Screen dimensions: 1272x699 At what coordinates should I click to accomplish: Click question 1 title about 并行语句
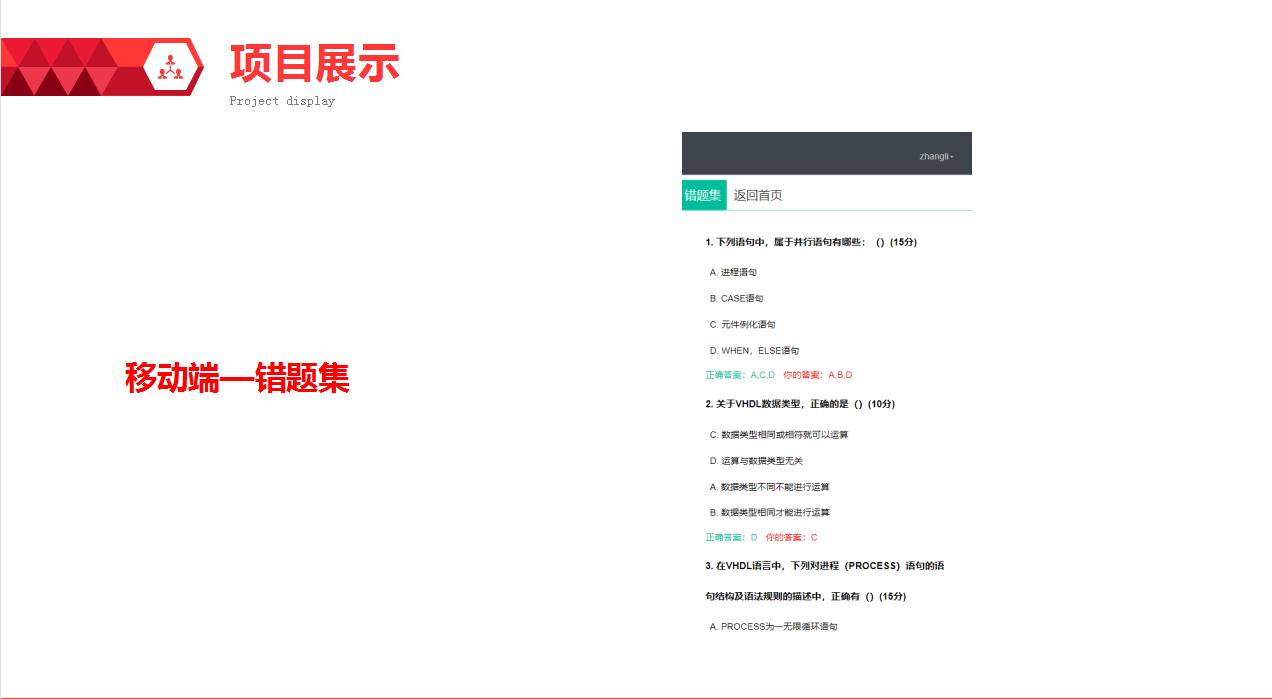811,242
